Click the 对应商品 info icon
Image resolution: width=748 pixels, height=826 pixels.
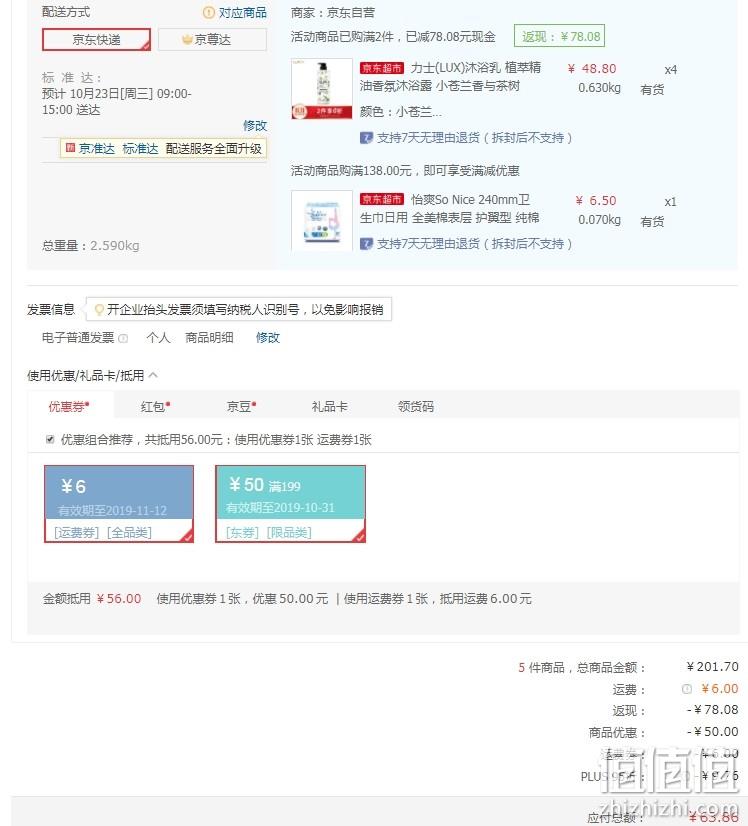tap(209, 12)
